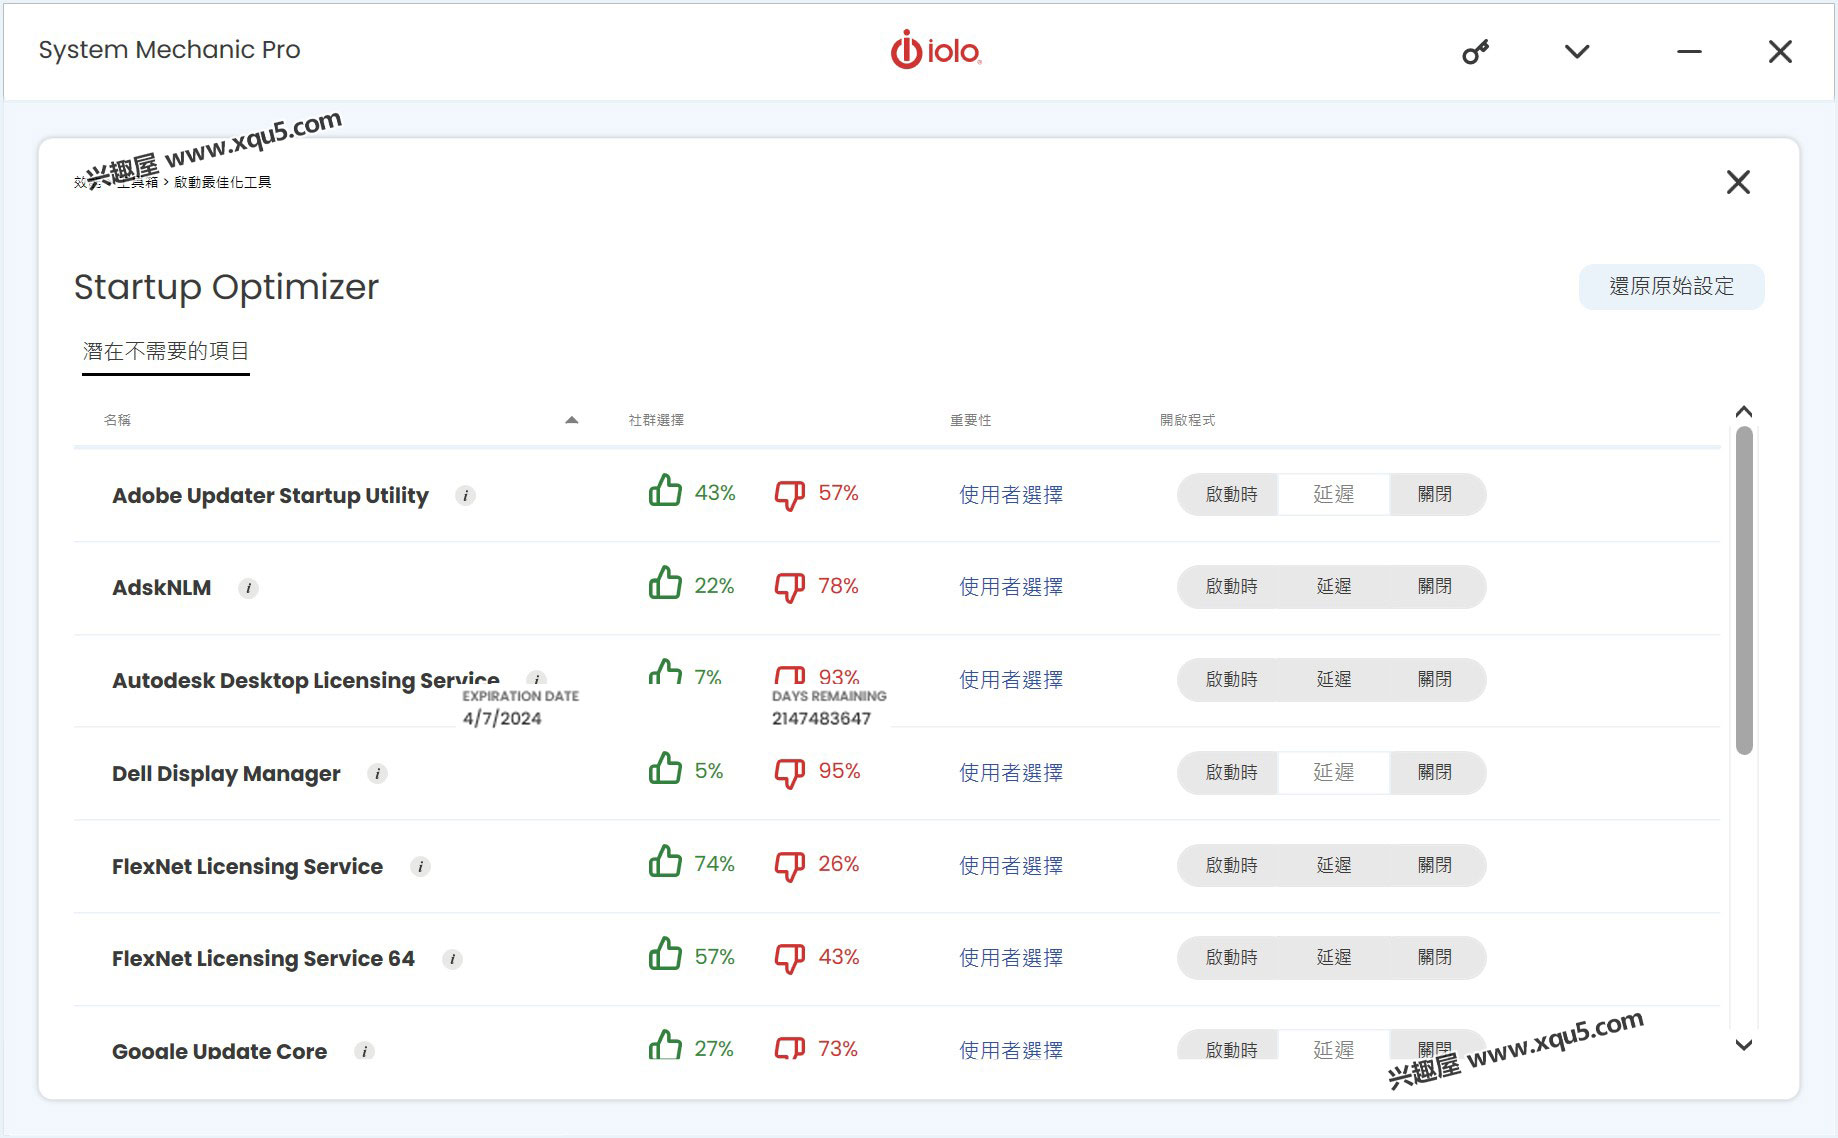The image size is (1838, 1138).
Task: Click thumbs-up icon for Adobe Updater Startup Utility
Action: [x=665, y=491]
